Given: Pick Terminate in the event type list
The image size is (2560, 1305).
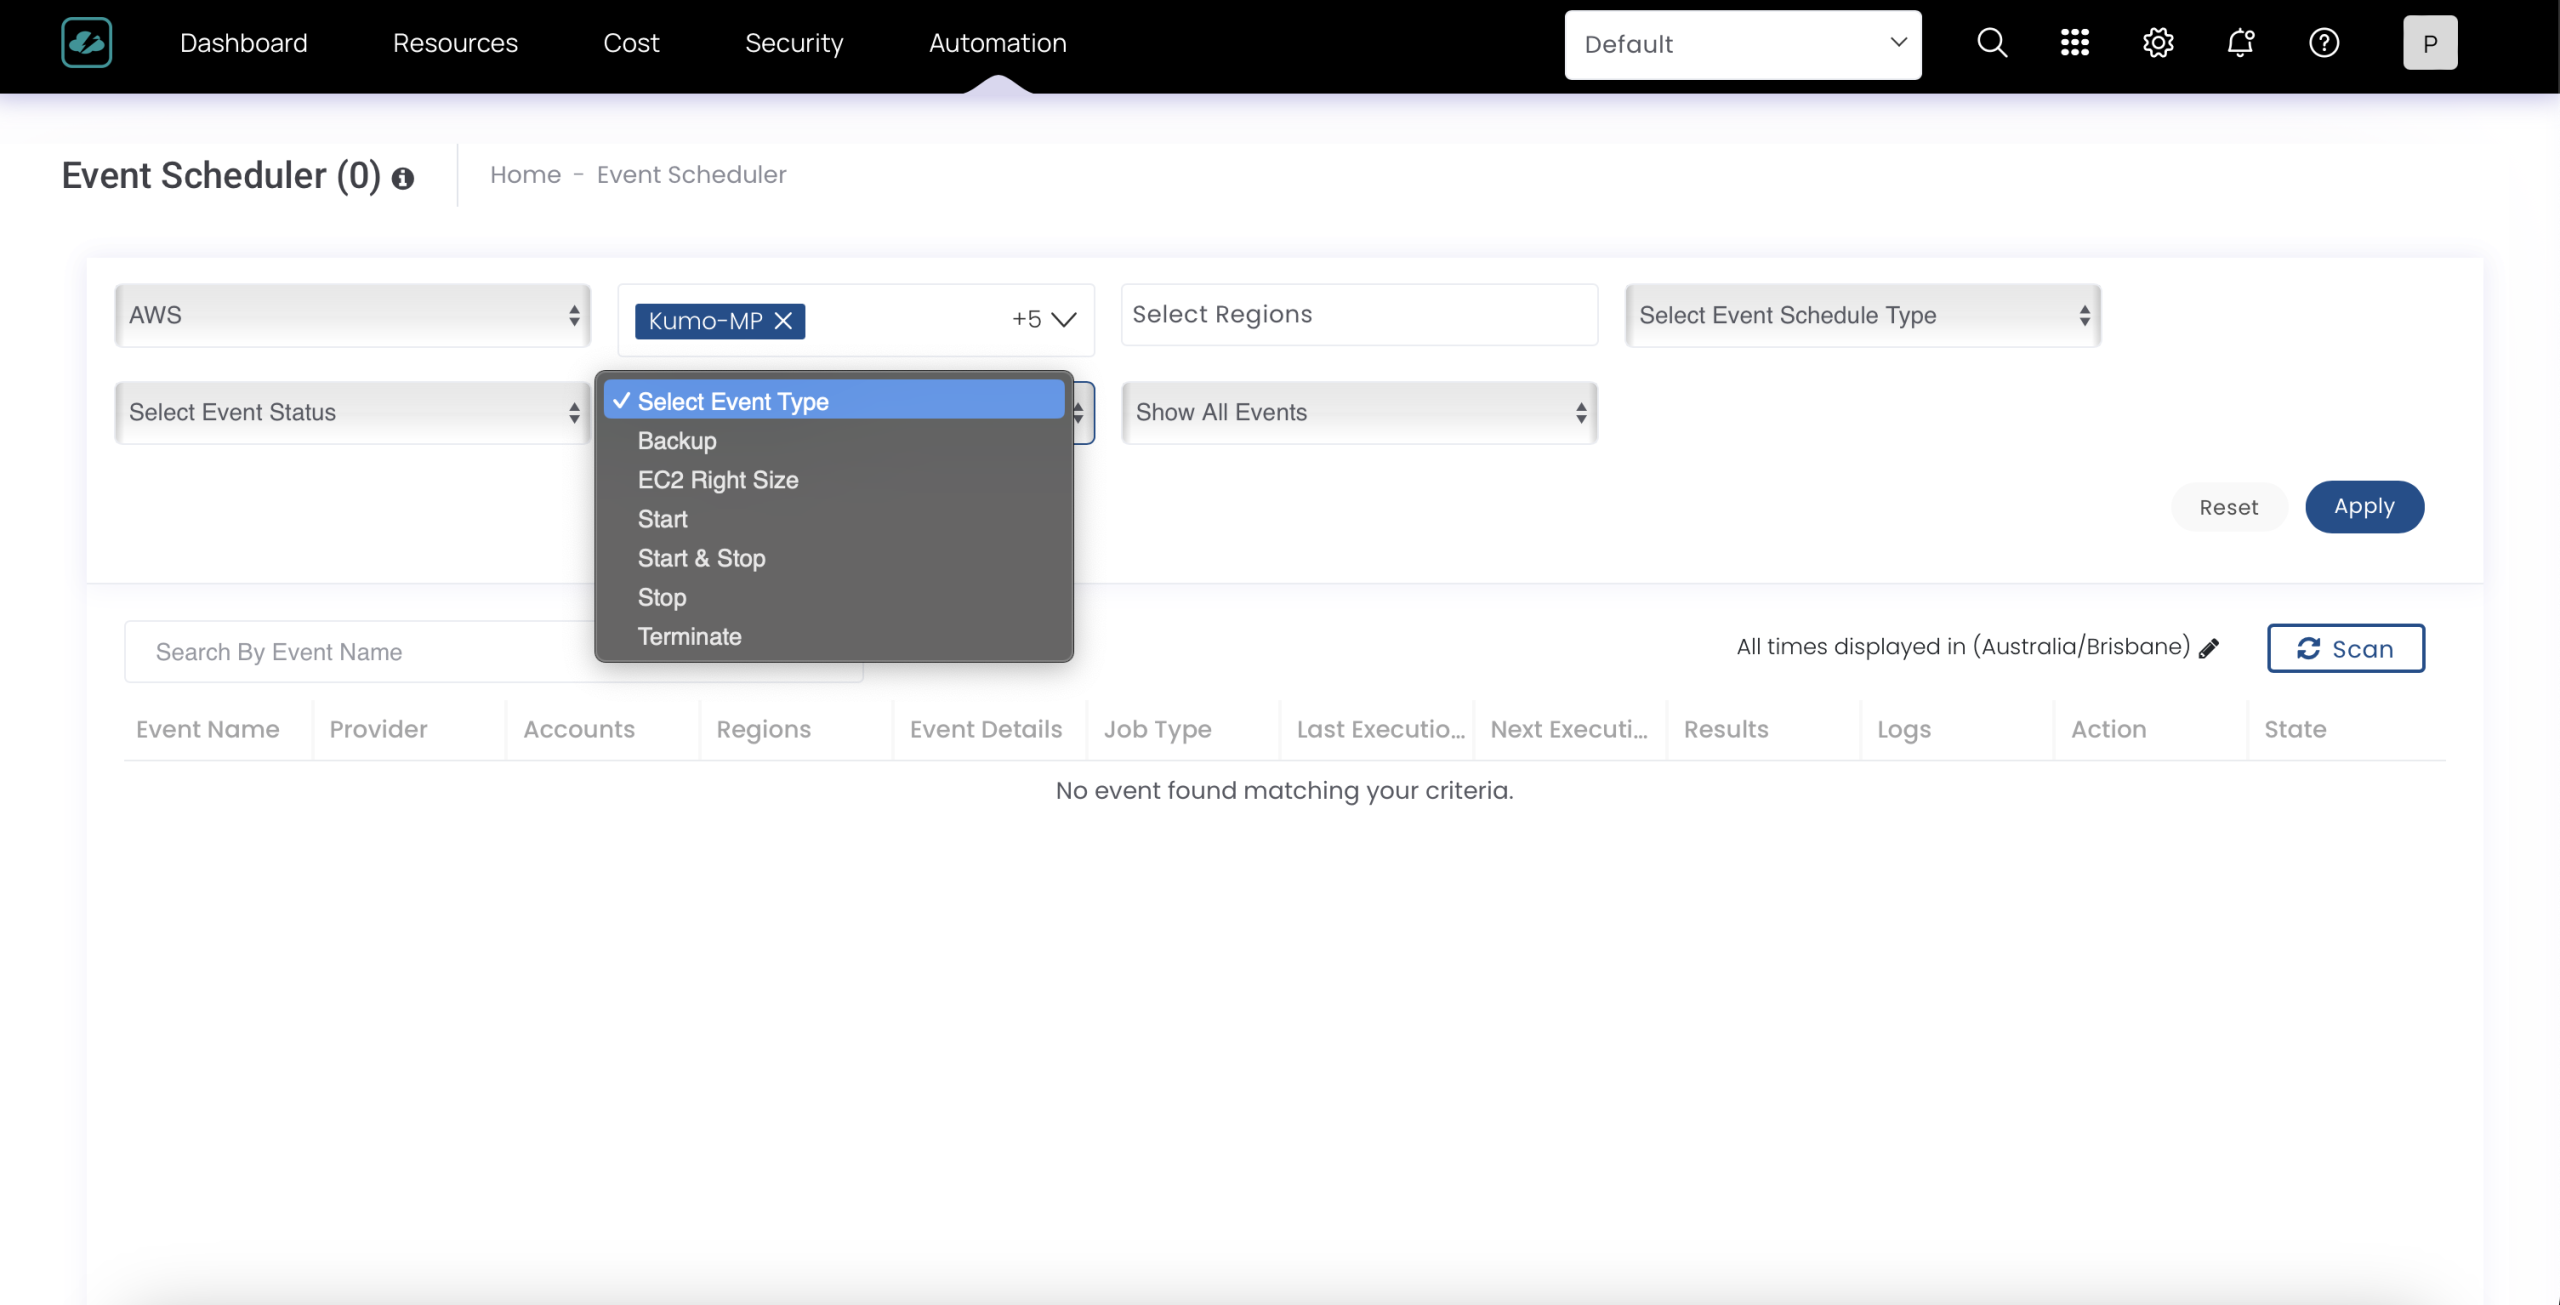Looking at the screenshot, I should 689,637.
